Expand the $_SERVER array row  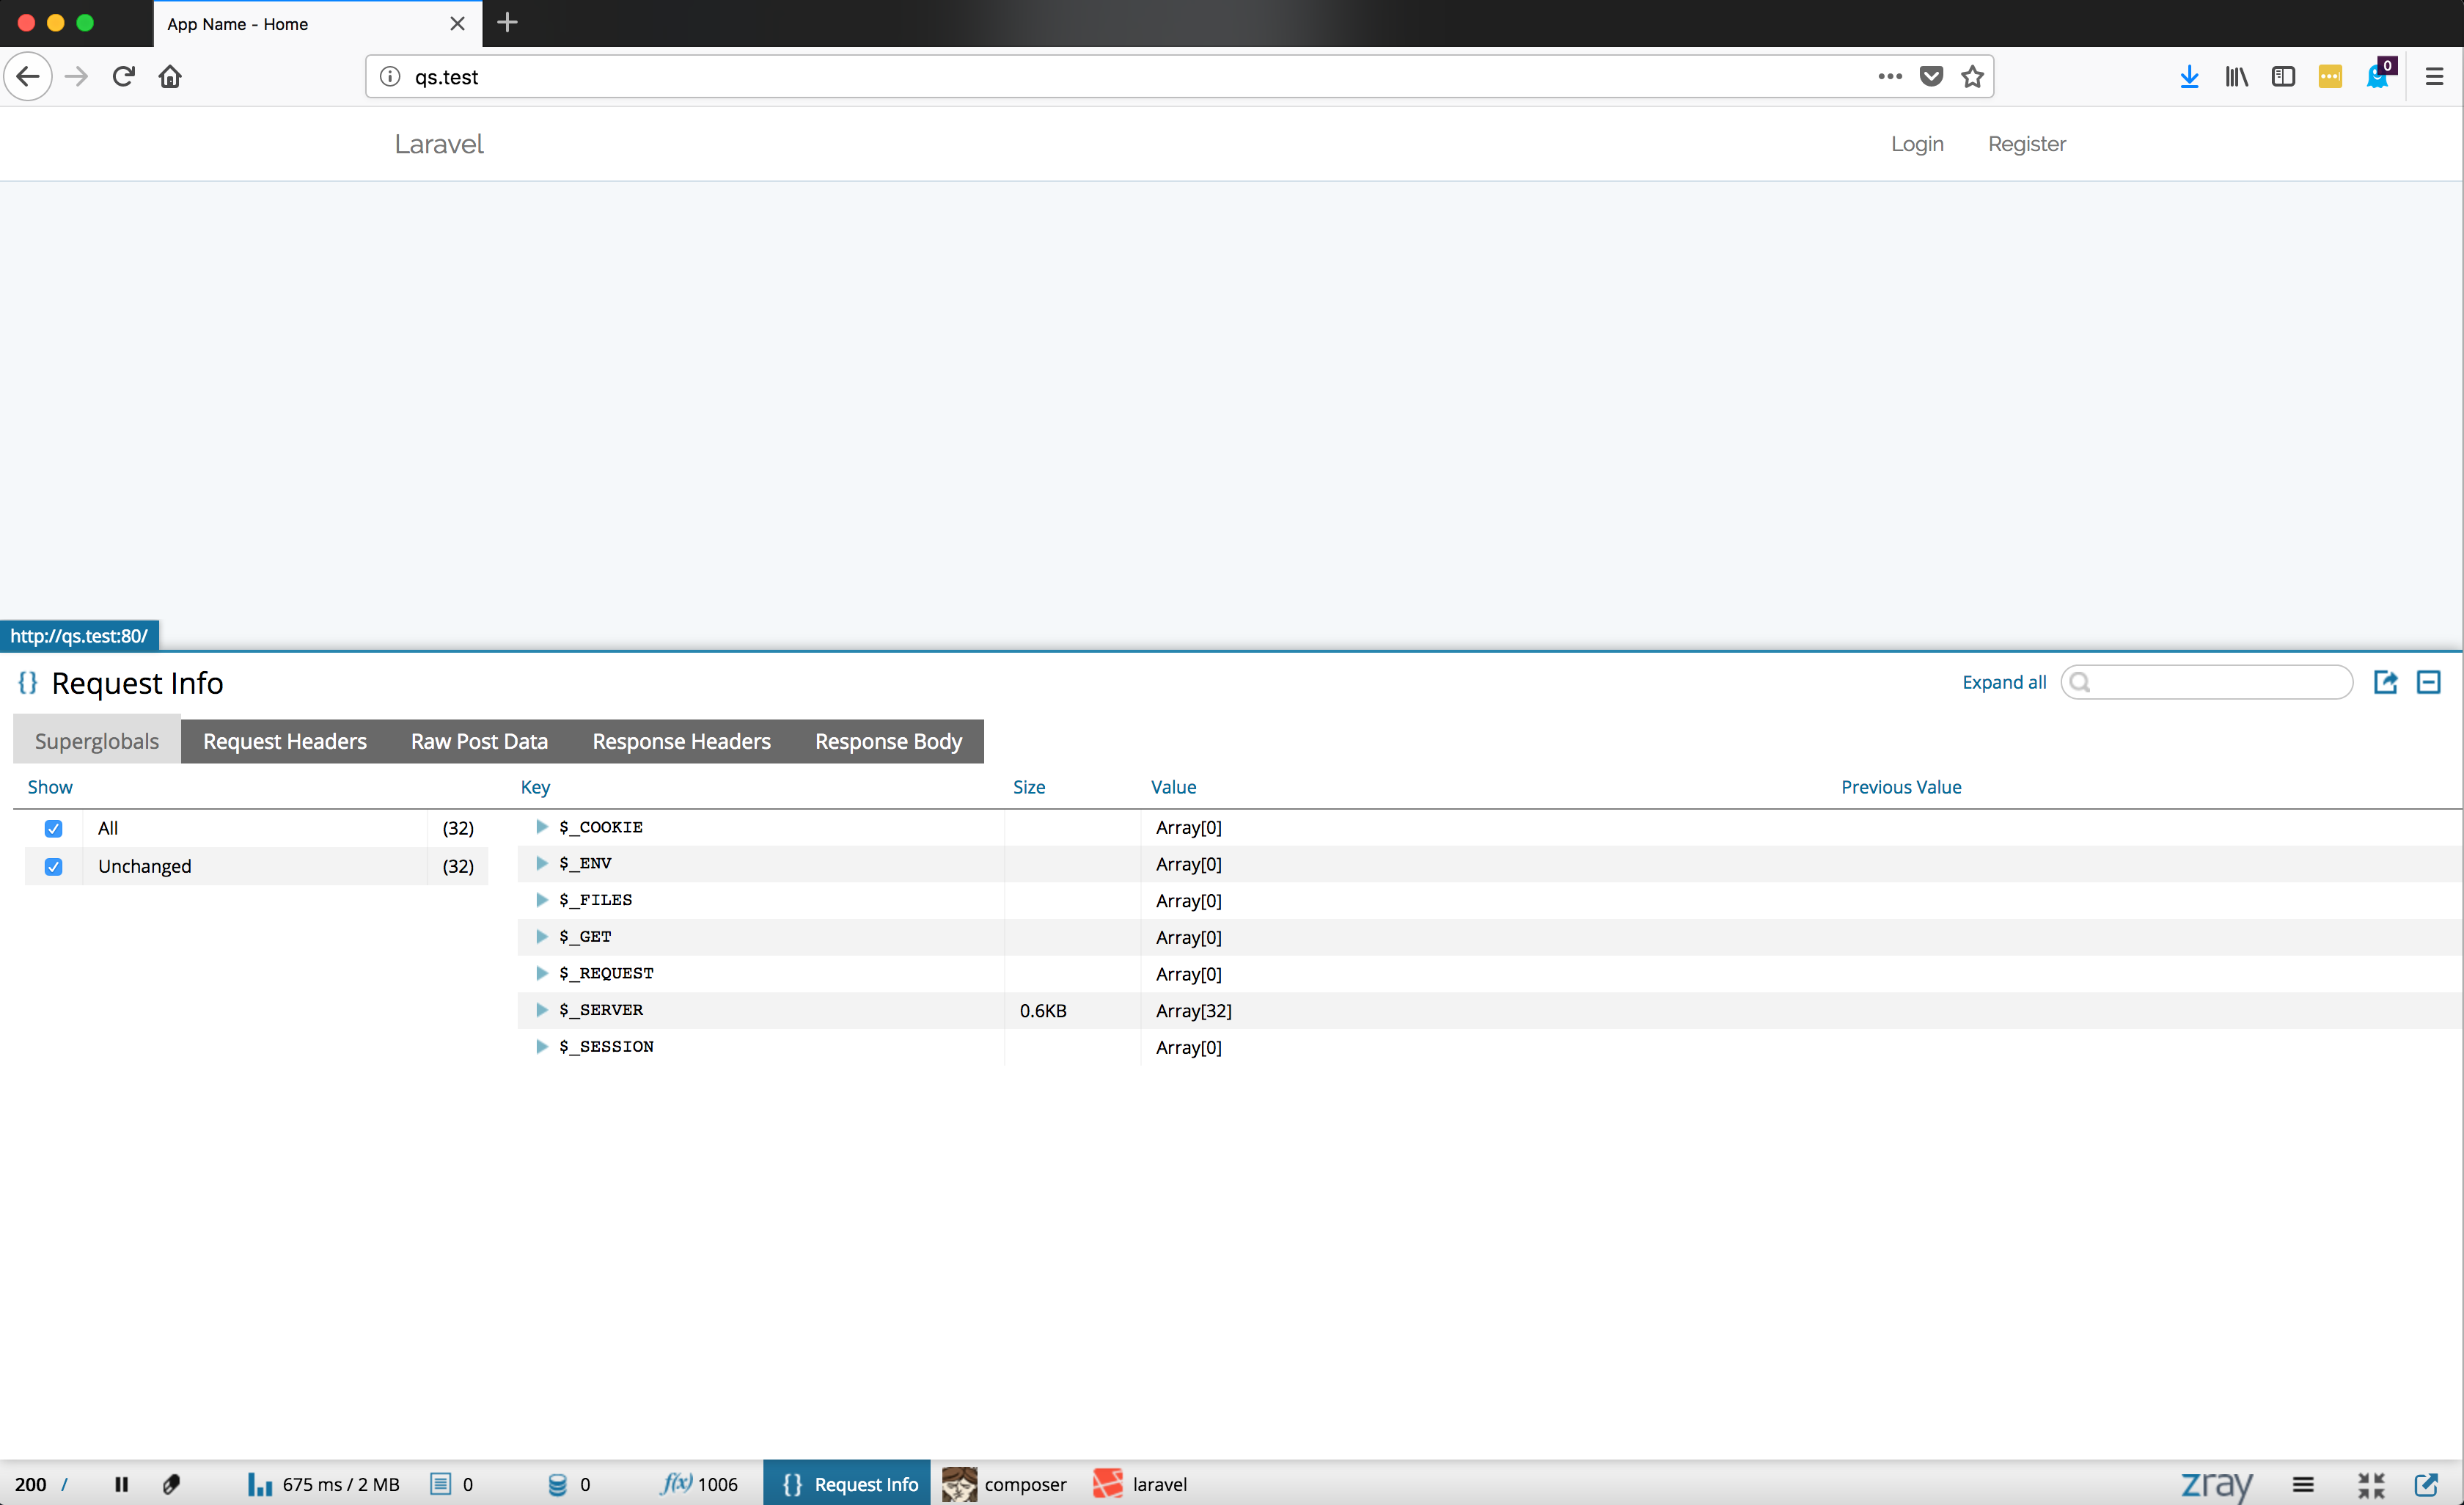pos(542,1010)
